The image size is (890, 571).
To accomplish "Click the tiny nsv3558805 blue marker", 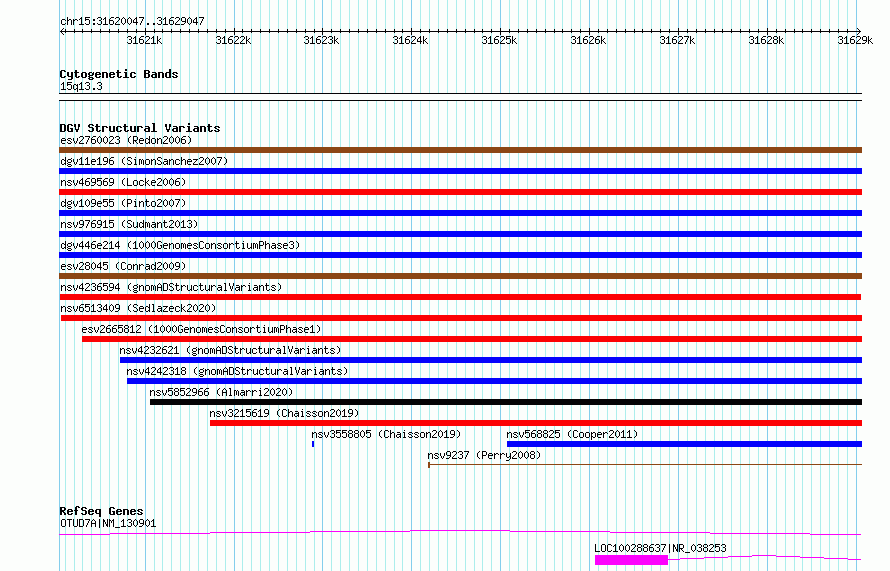I will [313, 444].
